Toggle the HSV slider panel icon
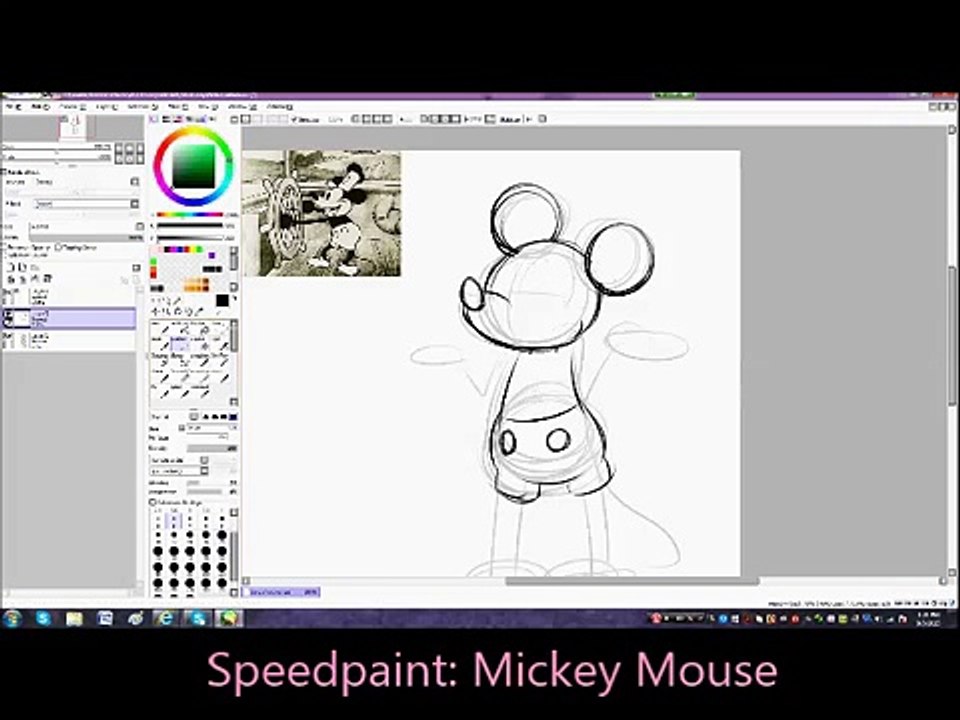The image size is (960, 720). pos(177,119)
